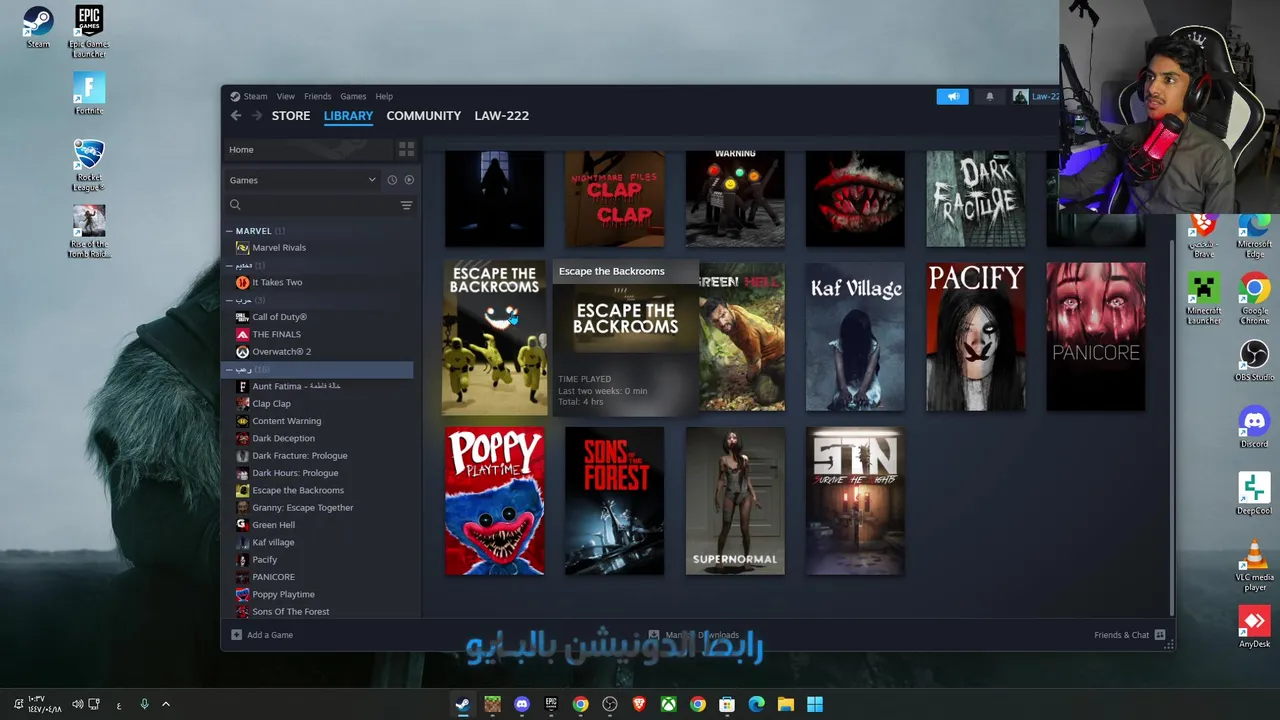
Task: Select the Fortnite desktop icon
Action: pos(89,94)
